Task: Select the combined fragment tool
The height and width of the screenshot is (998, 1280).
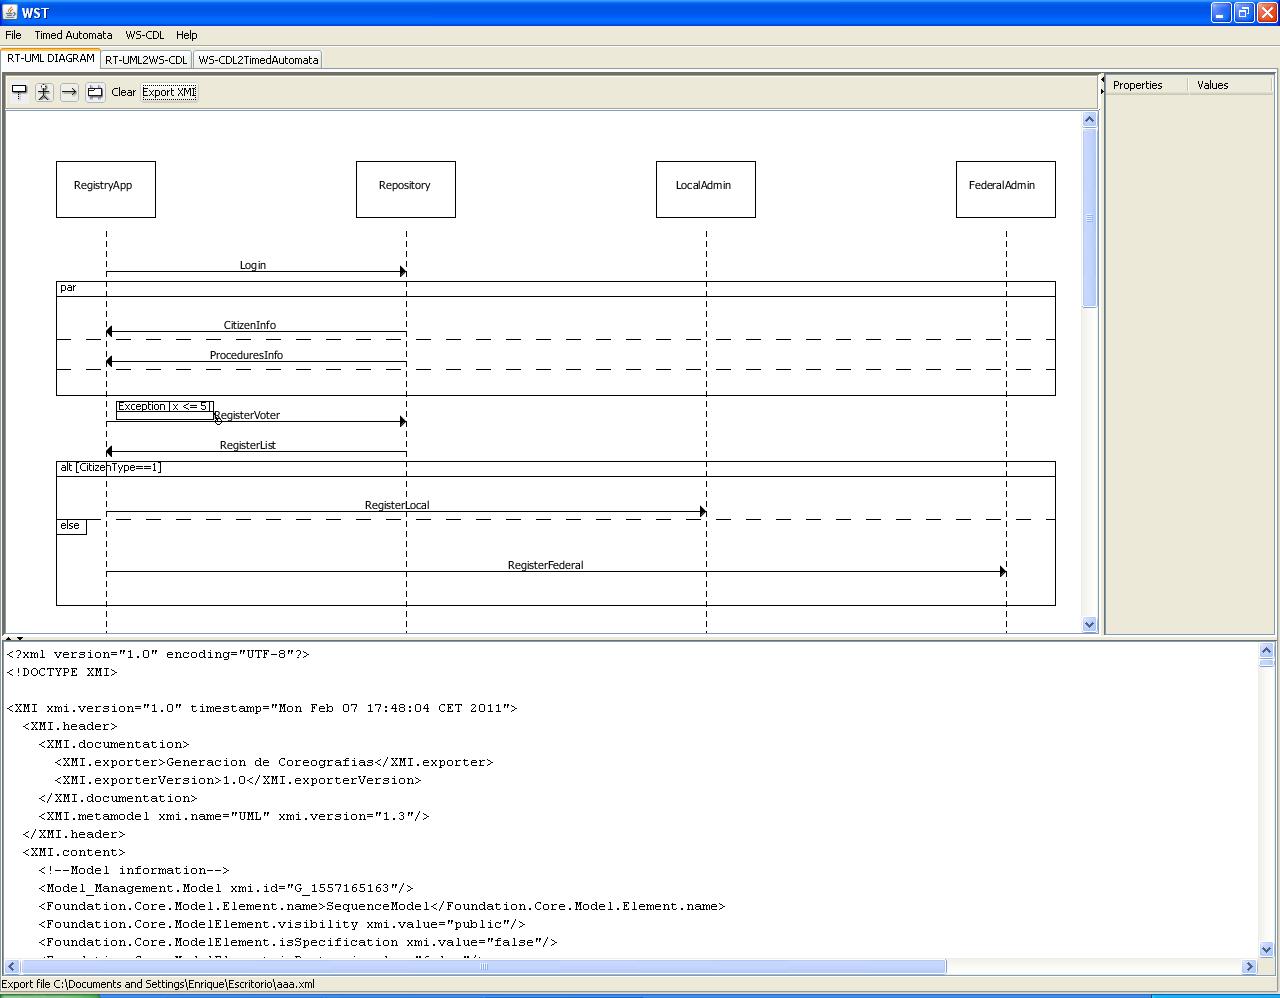Action: click(94, 91)
